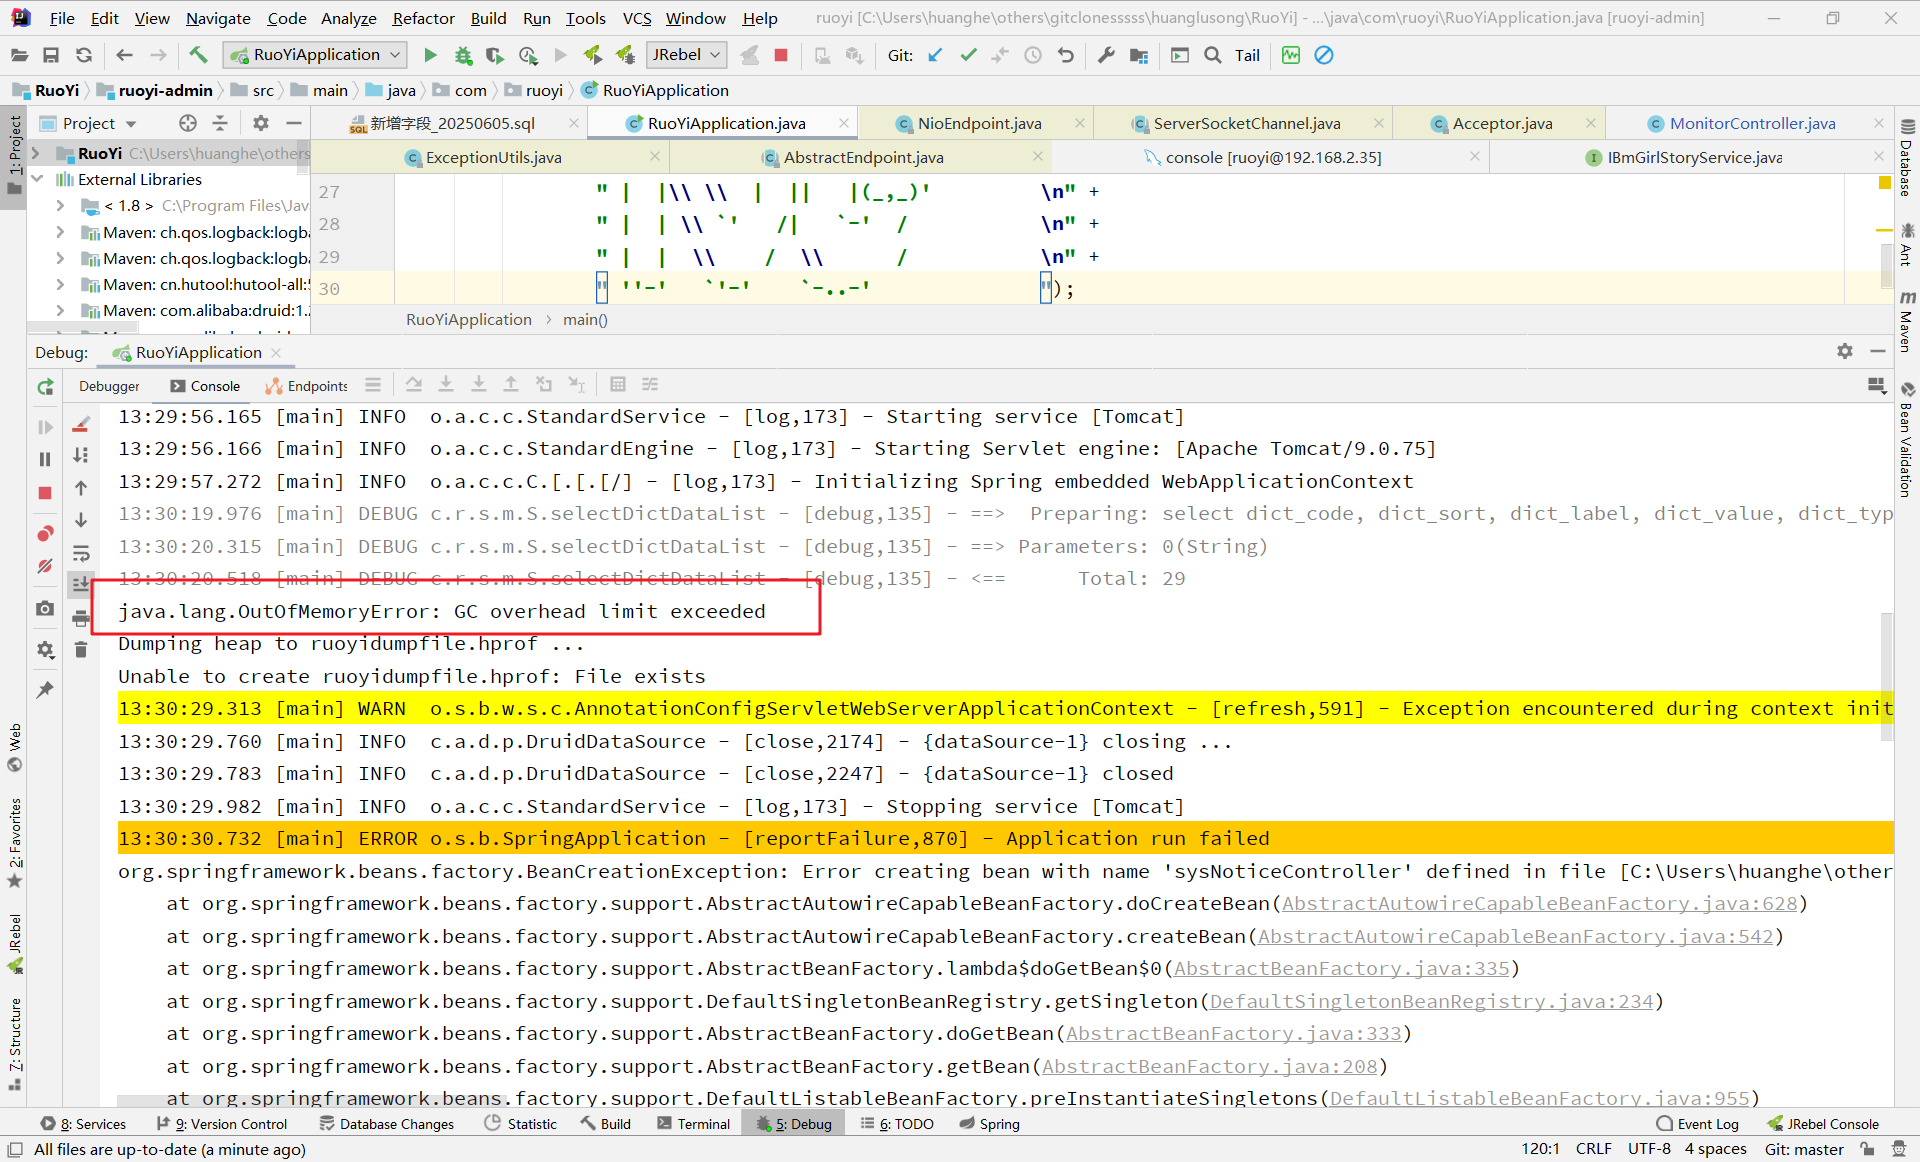Expand External Libraries tree node
Screen dimensions: 1920x1162
tap(37, 179)
